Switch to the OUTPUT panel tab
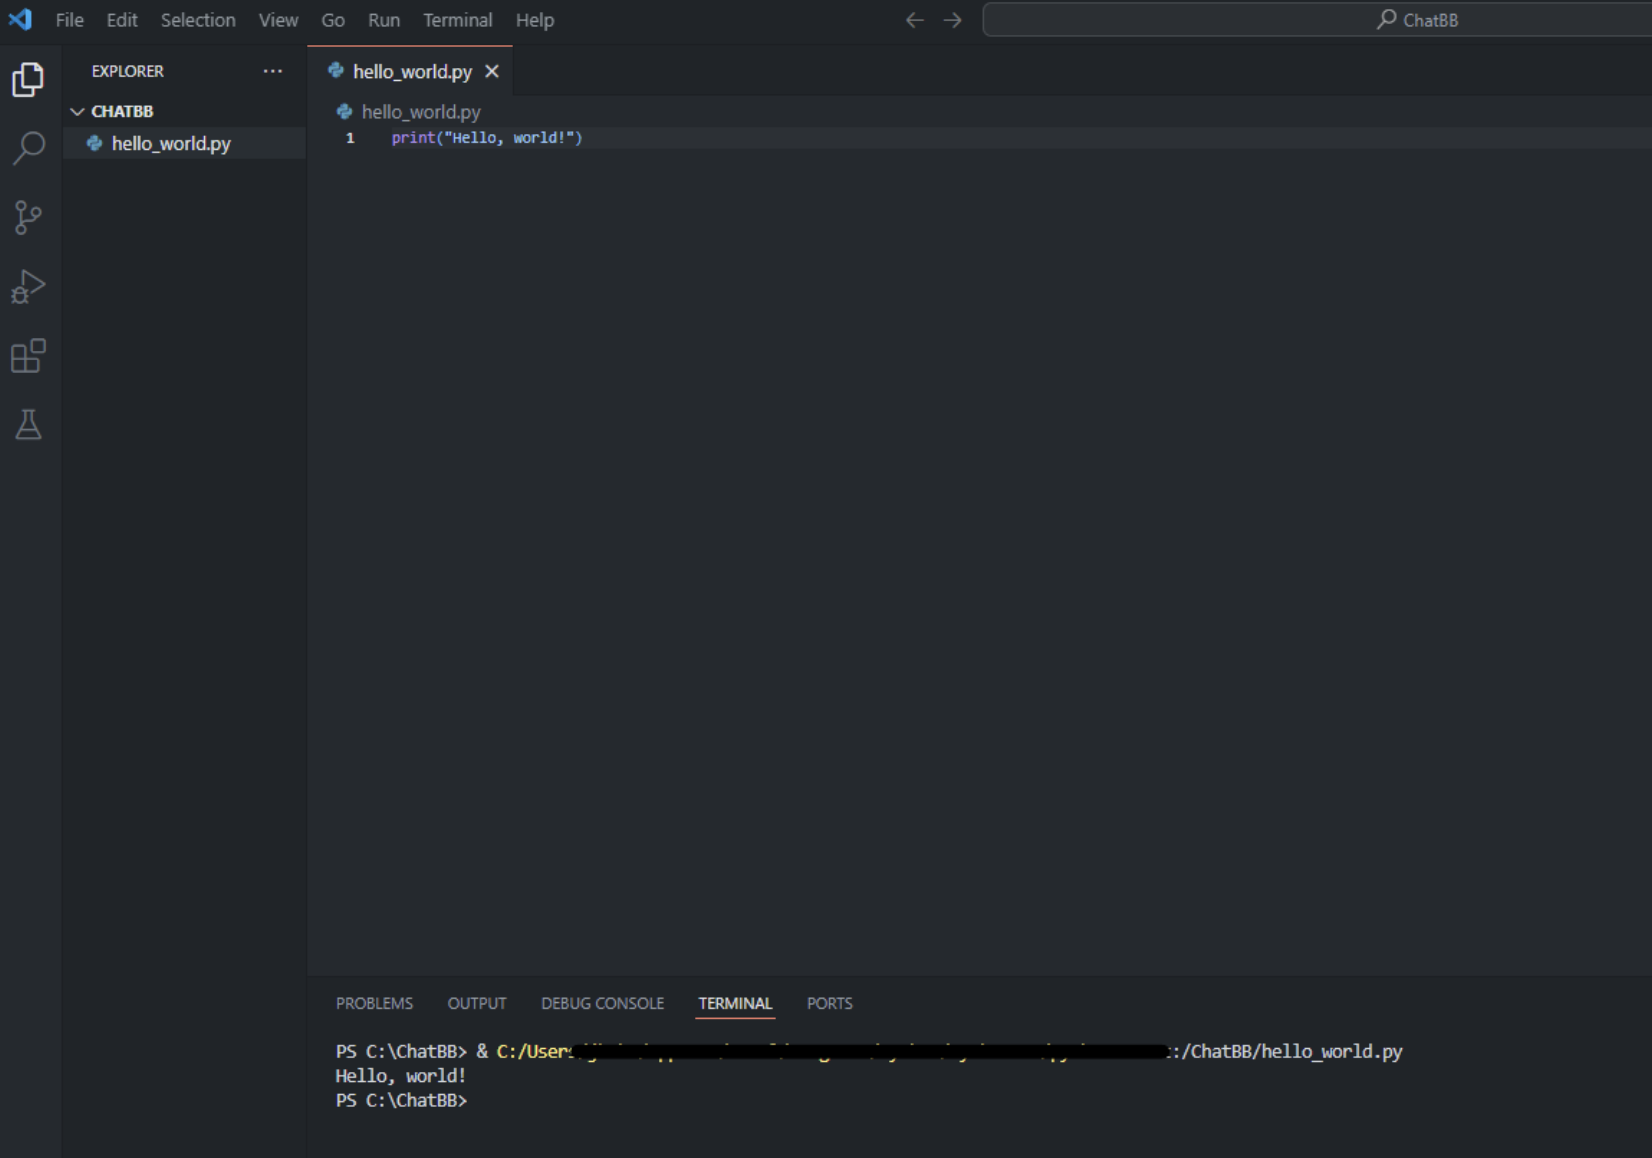Viewport: 1652px width, 1158px height. pyautogui.click(x=477, y=1003)
